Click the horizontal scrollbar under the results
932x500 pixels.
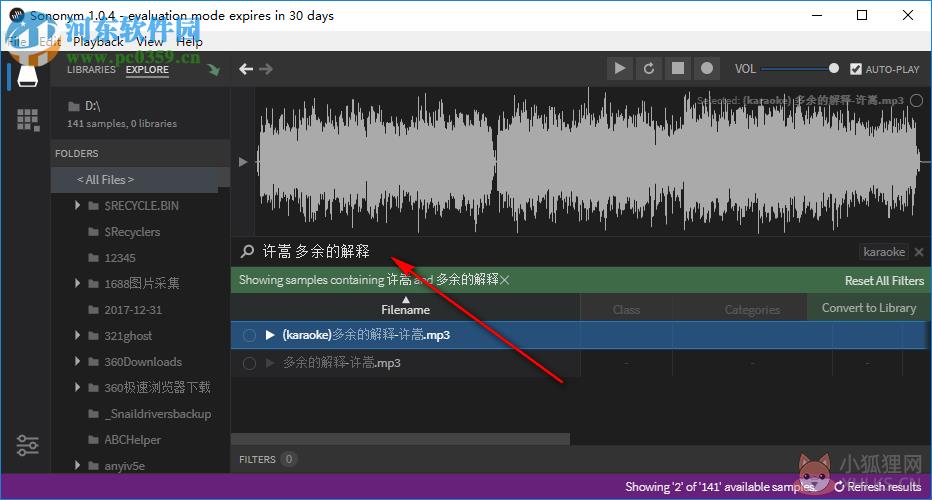400,439
